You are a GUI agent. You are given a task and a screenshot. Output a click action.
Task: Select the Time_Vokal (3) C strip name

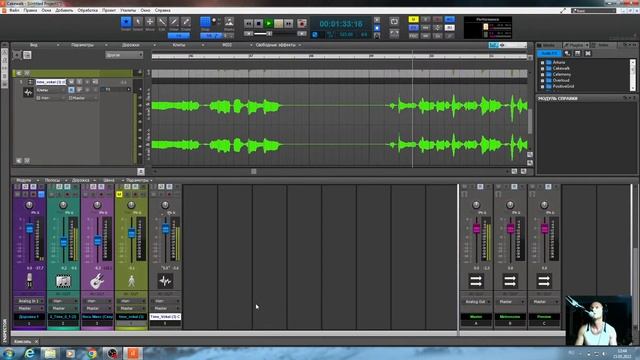coord(165,316)
